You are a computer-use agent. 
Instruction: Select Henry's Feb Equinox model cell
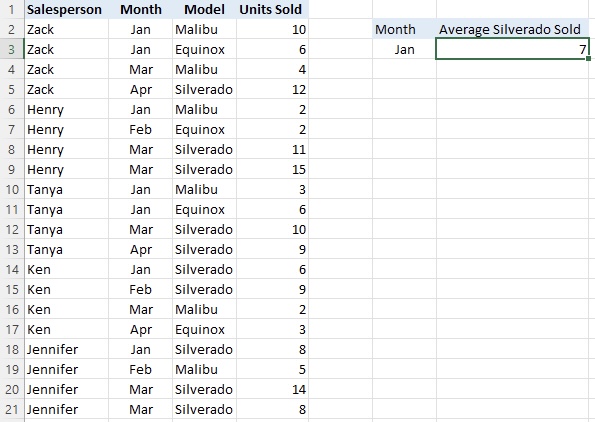[204, 129]
